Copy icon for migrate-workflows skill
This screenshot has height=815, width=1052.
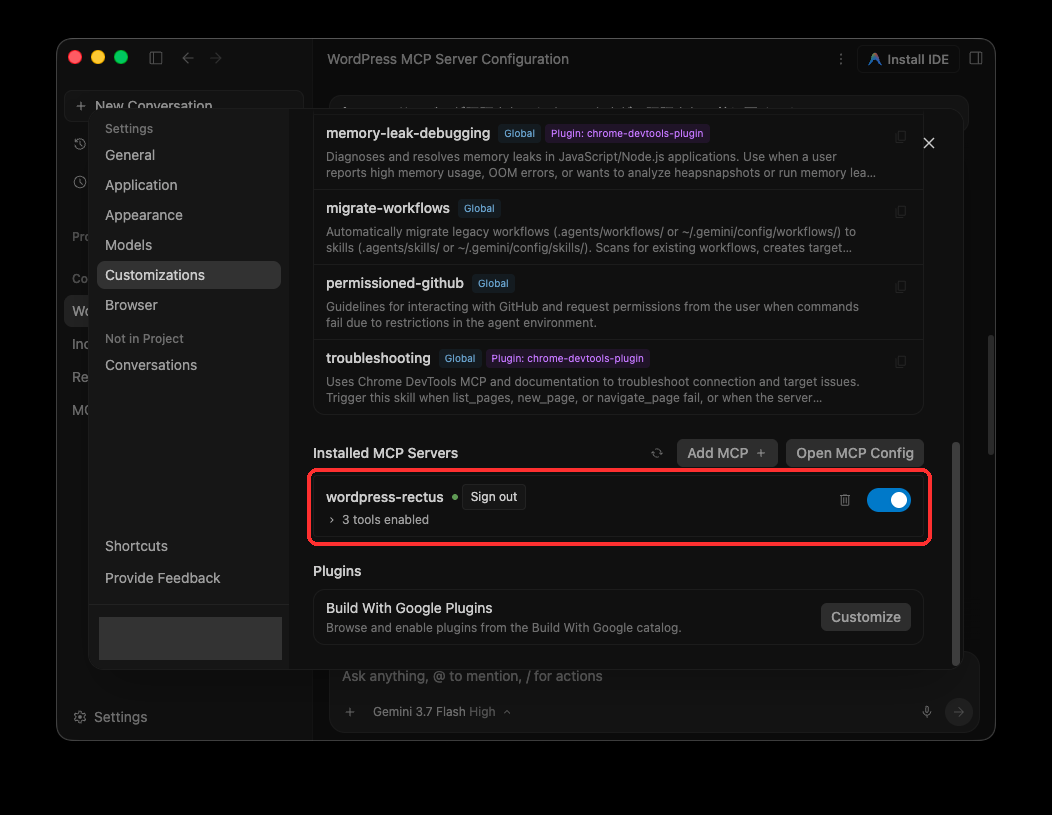(900, 212)
